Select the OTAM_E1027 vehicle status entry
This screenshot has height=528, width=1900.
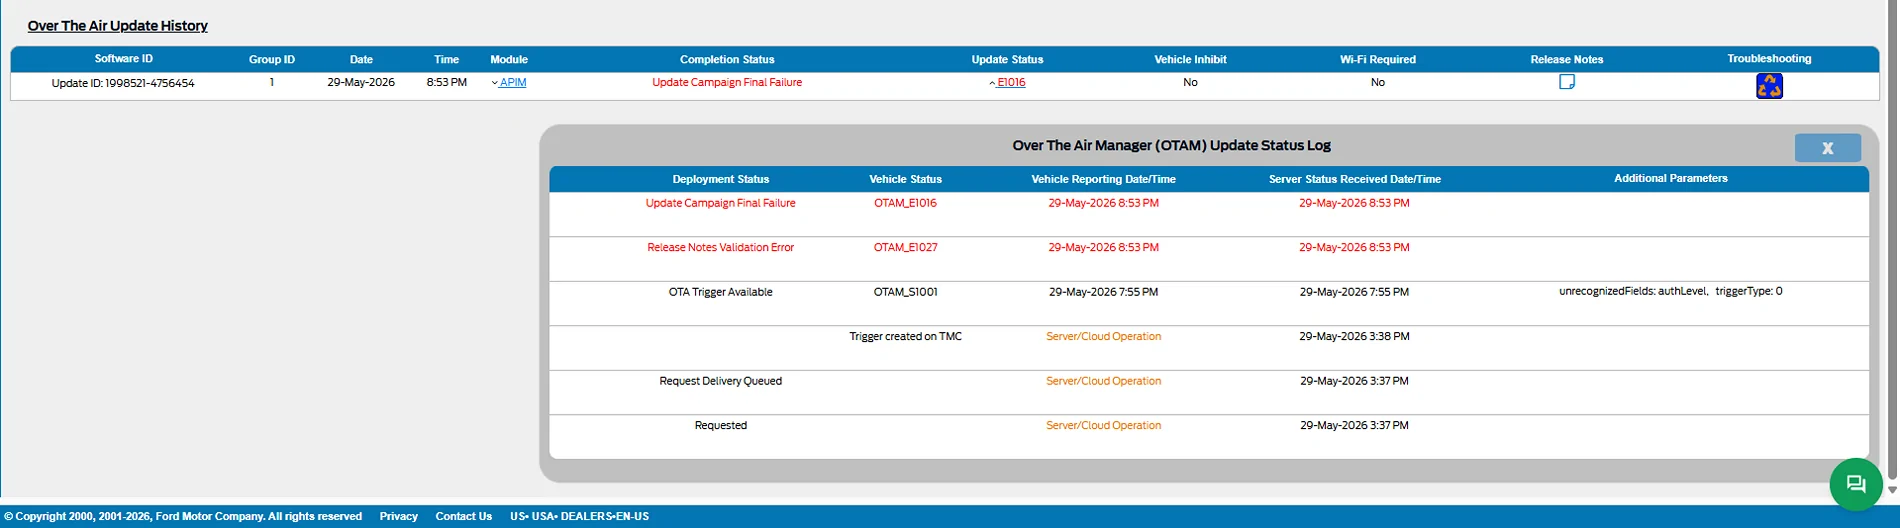[x=905, y=247]
